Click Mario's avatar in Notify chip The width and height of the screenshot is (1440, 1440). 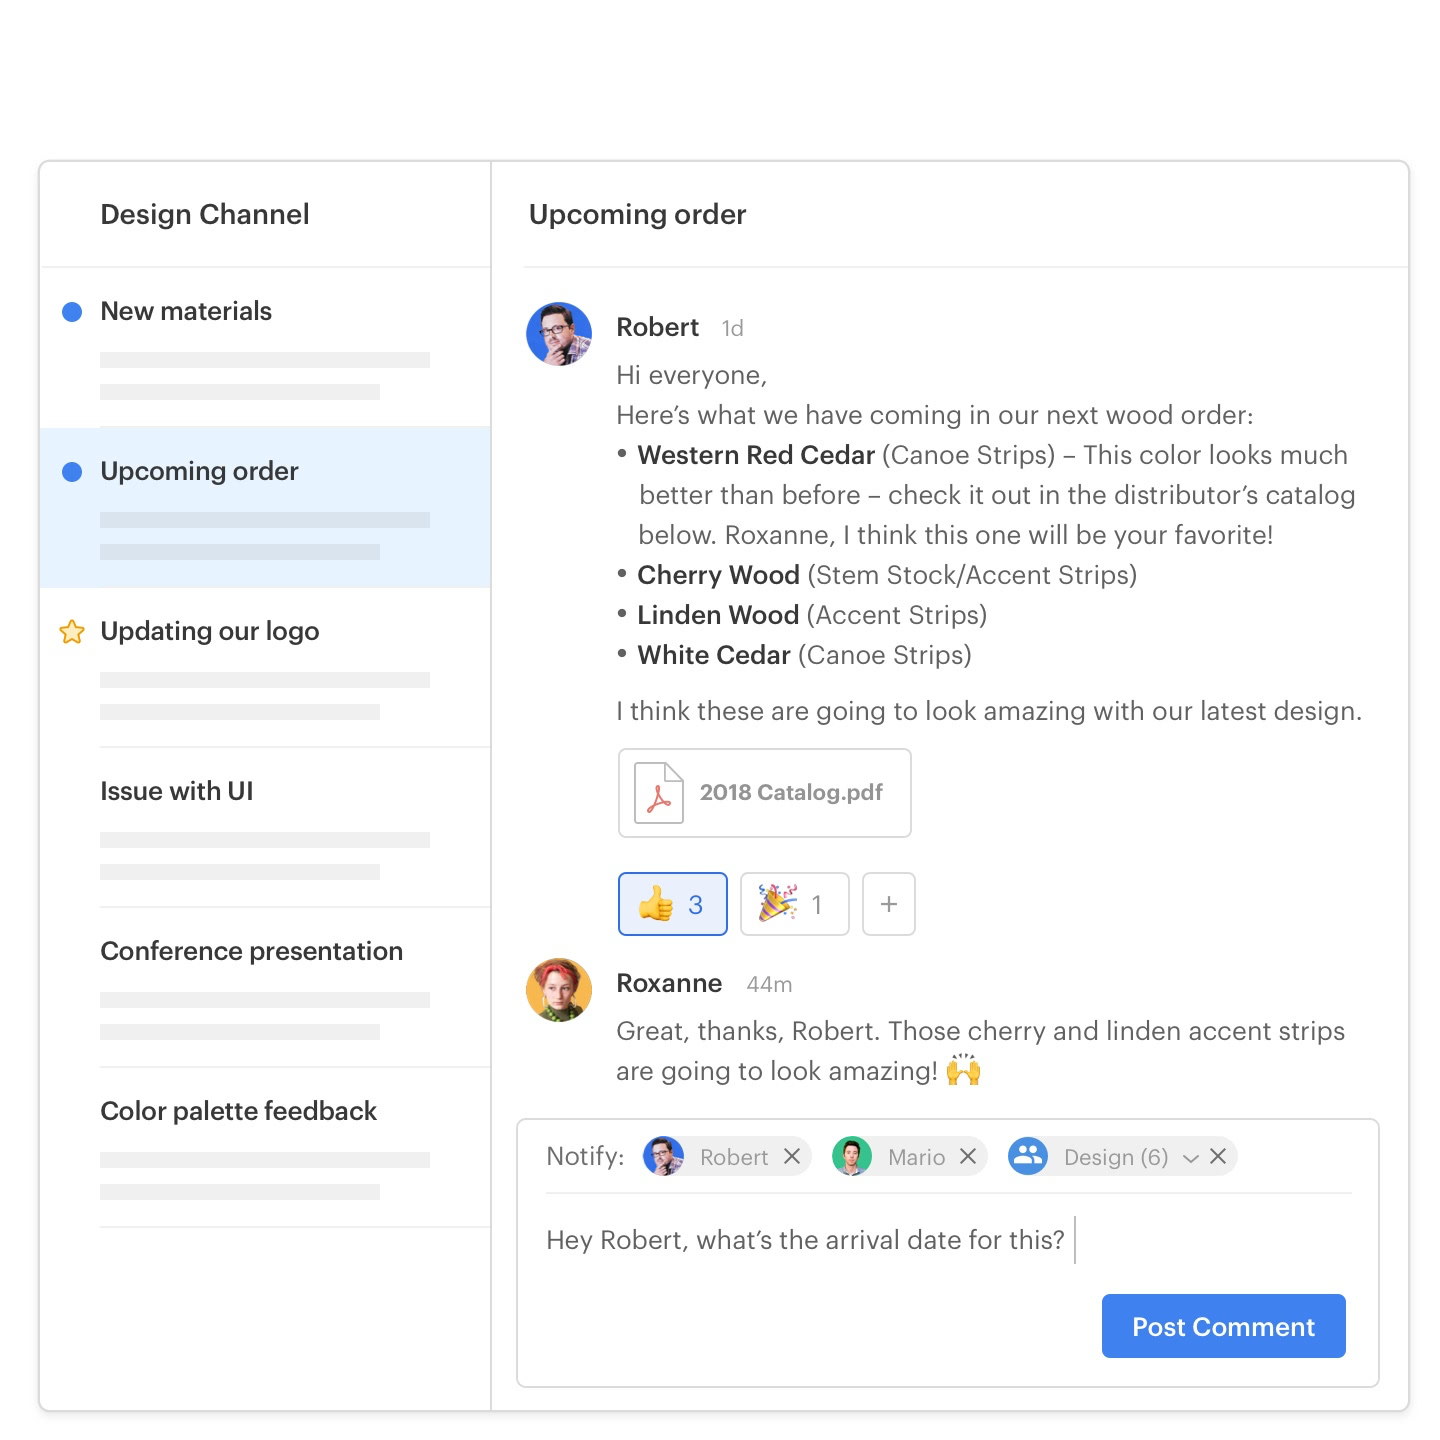(852, 1157)
